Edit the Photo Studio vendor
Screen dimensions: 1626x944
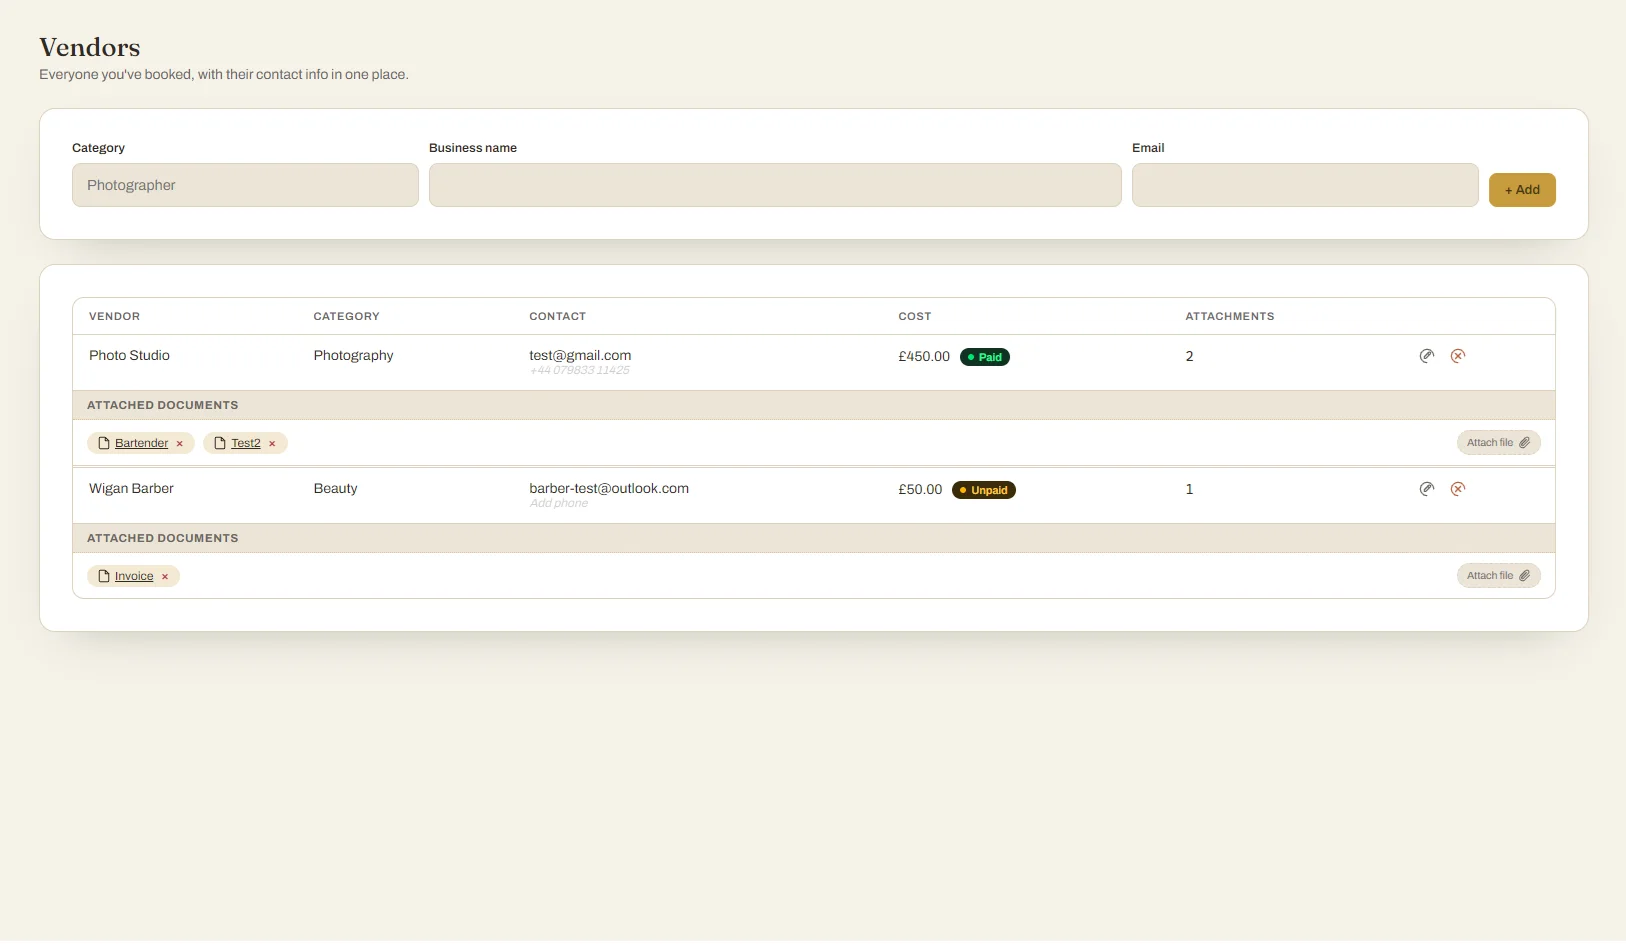1427,356
